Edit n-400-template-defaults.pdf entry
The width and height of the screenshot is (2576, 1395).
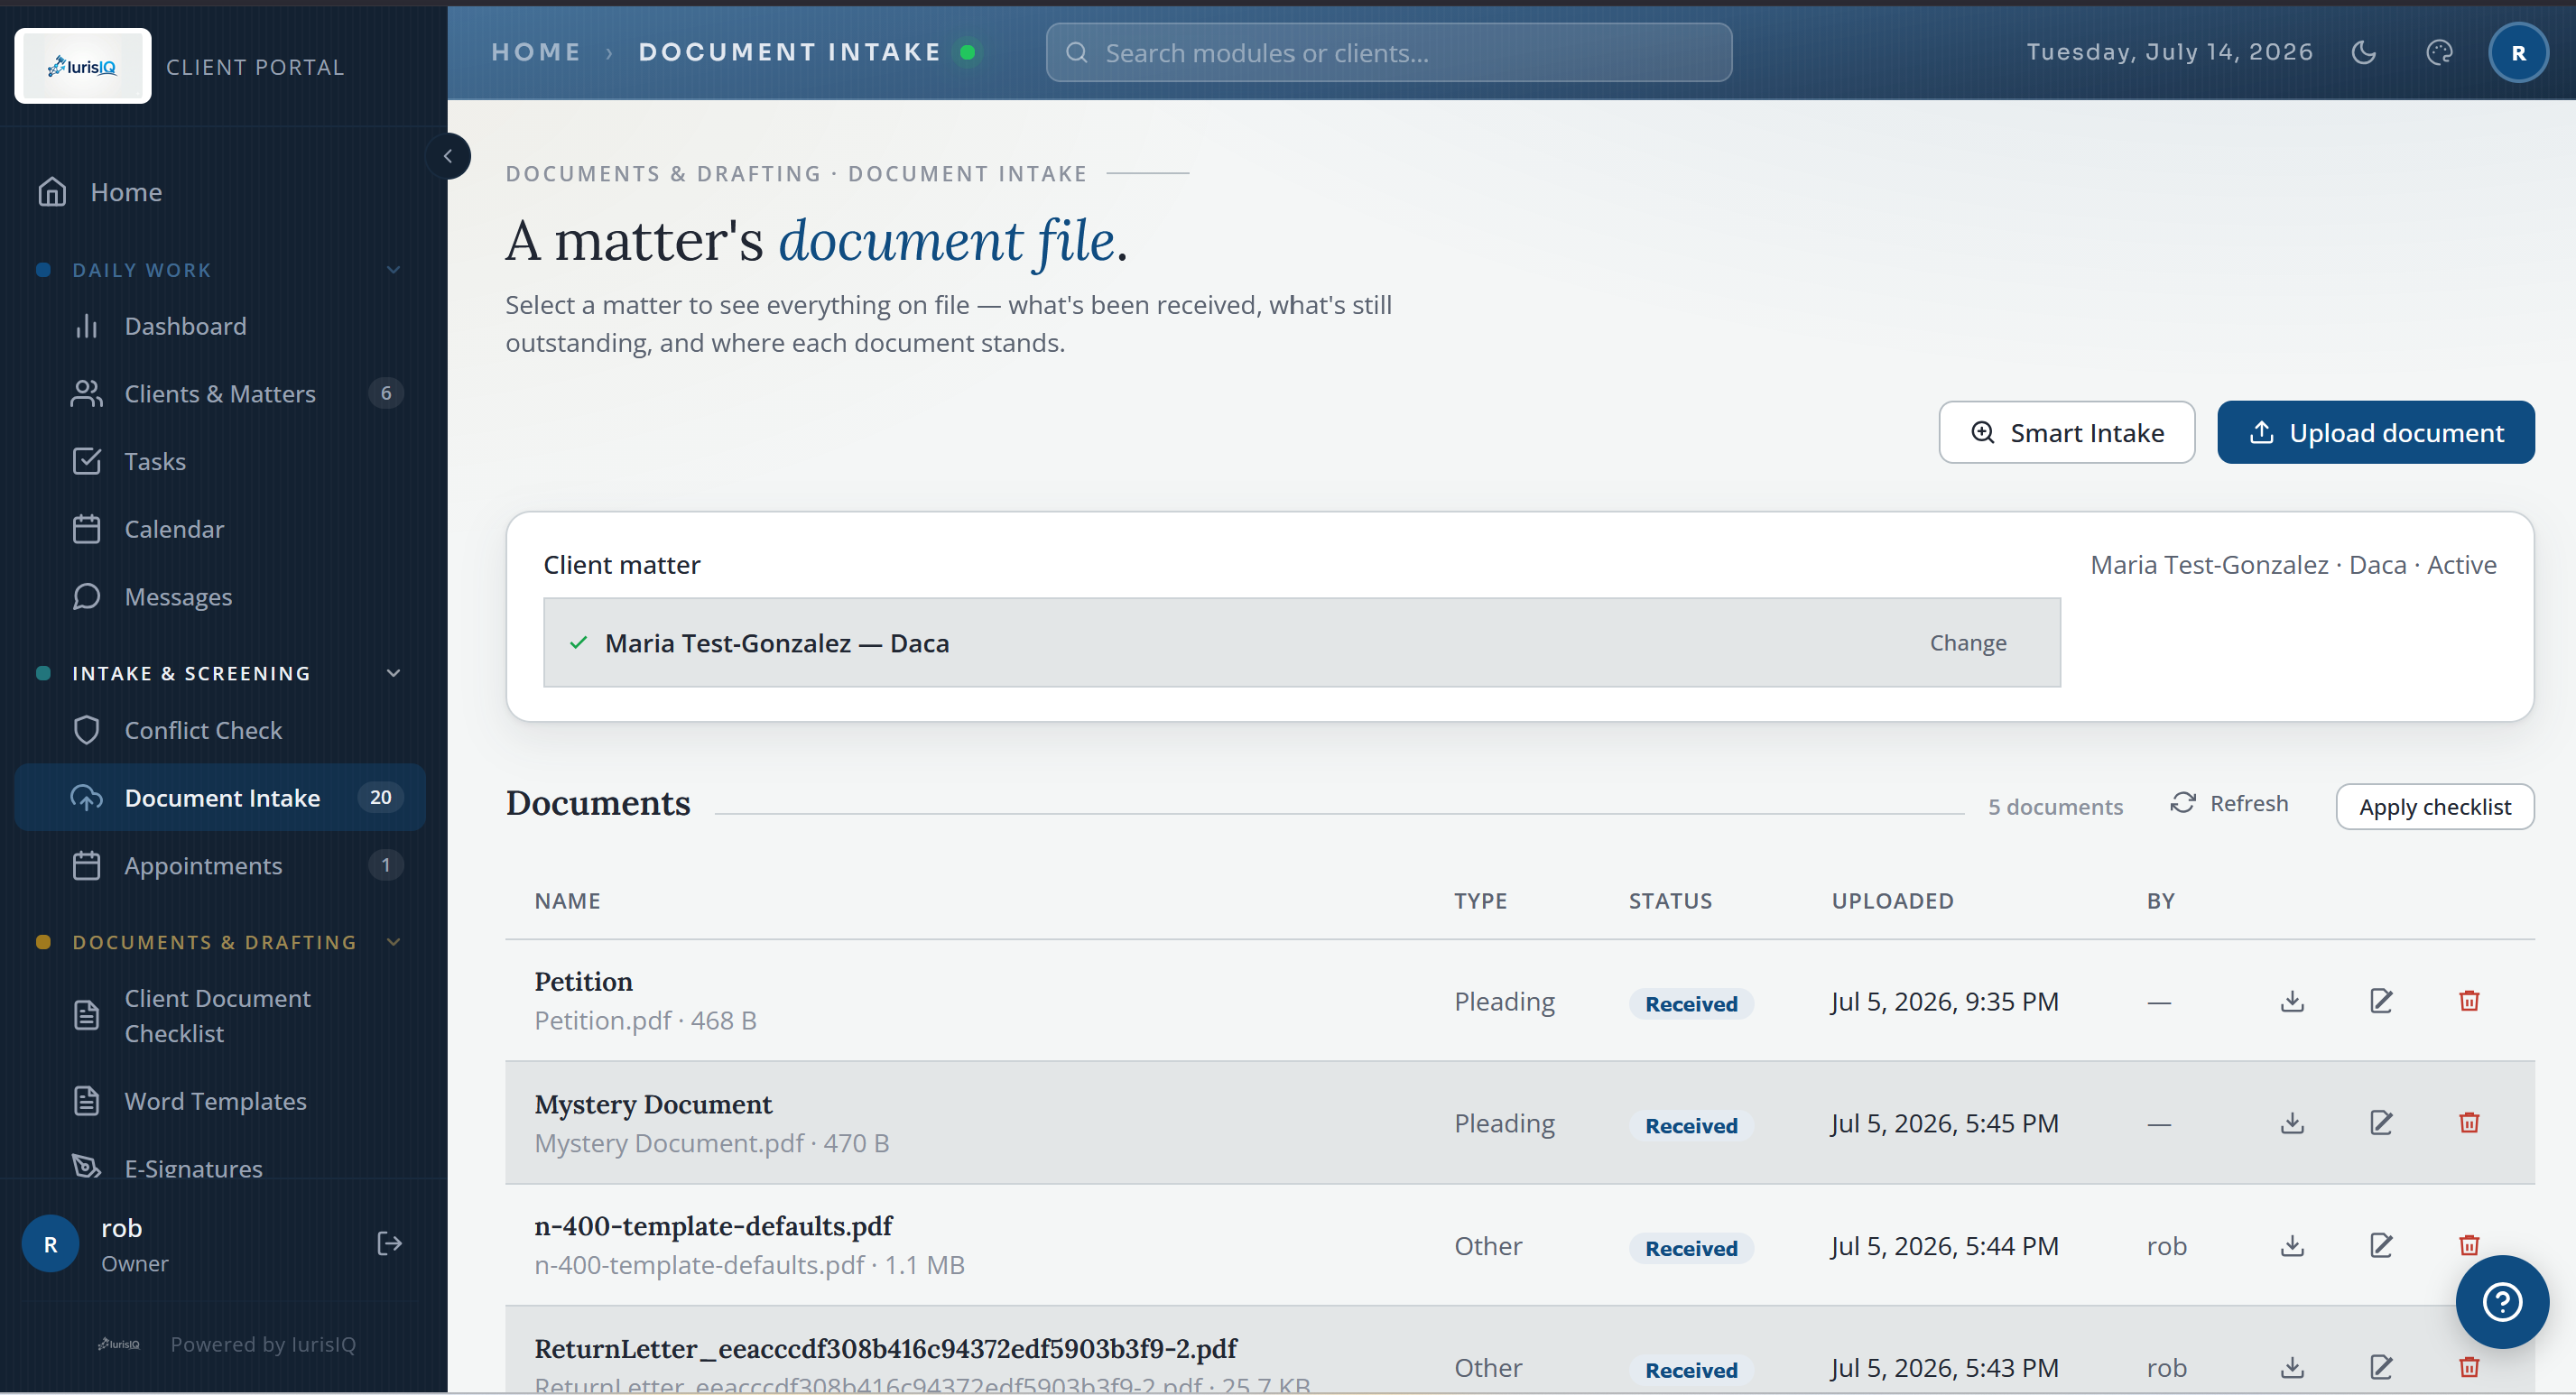[x=2381, y=1246]
